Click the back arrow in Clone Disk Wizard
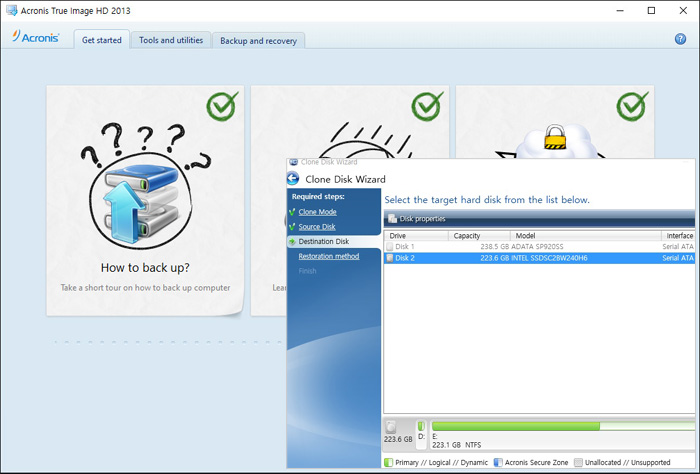The width and height of the screenshot is (700, 474). [293, 179]
